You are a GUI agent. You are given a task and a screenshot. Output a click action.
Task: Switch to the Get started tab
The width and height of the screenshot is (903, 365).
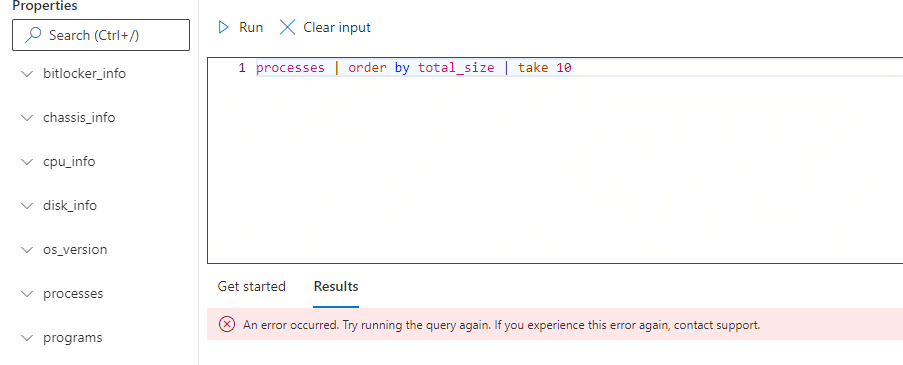(252, 286)
